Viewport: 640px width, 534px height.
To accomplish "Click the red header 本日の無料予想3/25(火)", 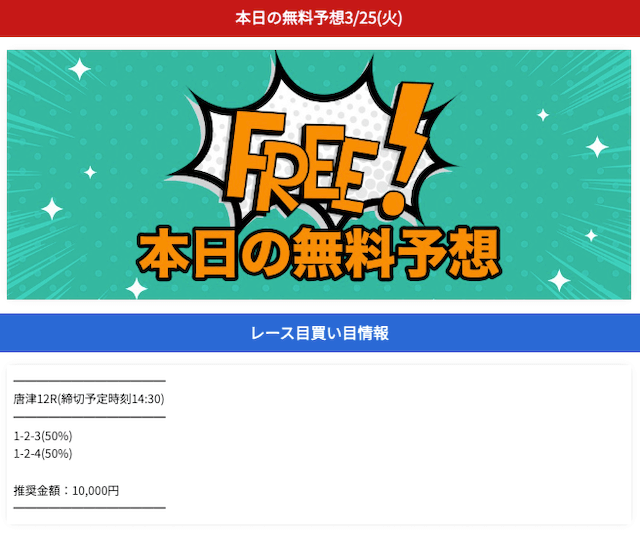I will (319, 18).
